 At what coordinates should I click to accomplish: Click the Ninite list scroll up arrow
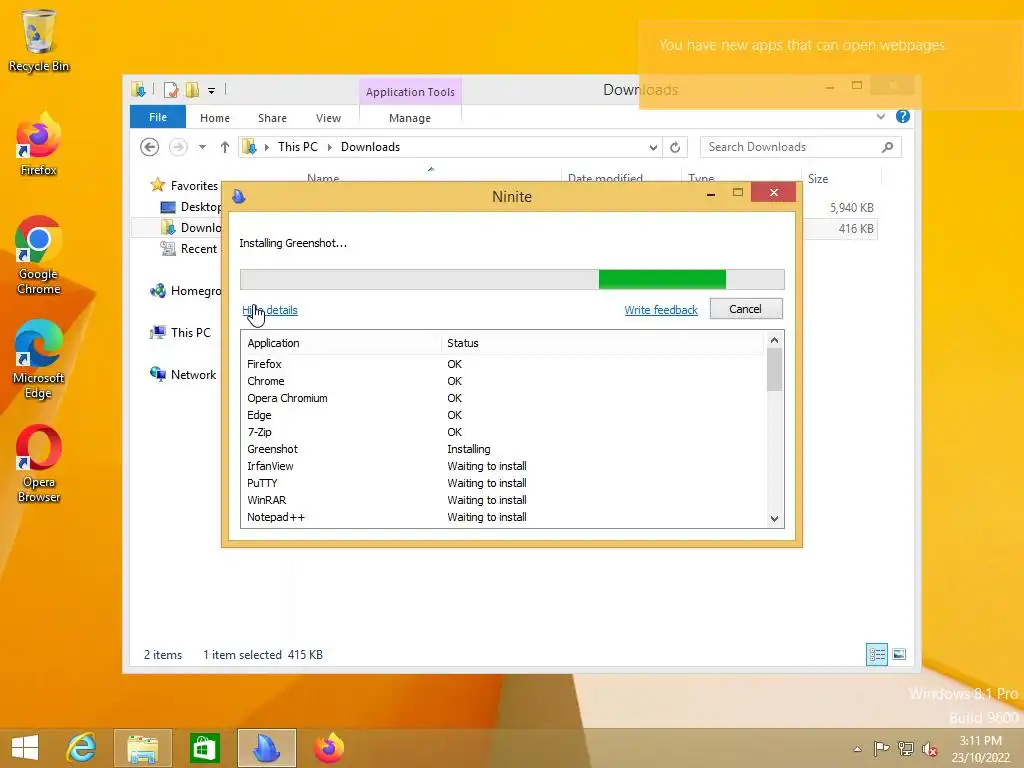point(774,340)
